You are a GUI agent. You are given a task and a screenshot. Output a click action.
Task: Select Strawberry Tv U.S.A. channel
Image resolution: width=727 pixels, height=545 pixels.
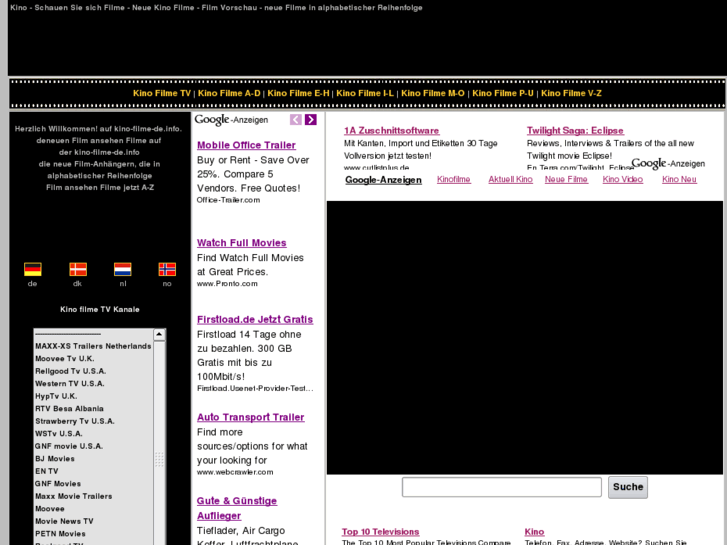[x=75, y=422]
